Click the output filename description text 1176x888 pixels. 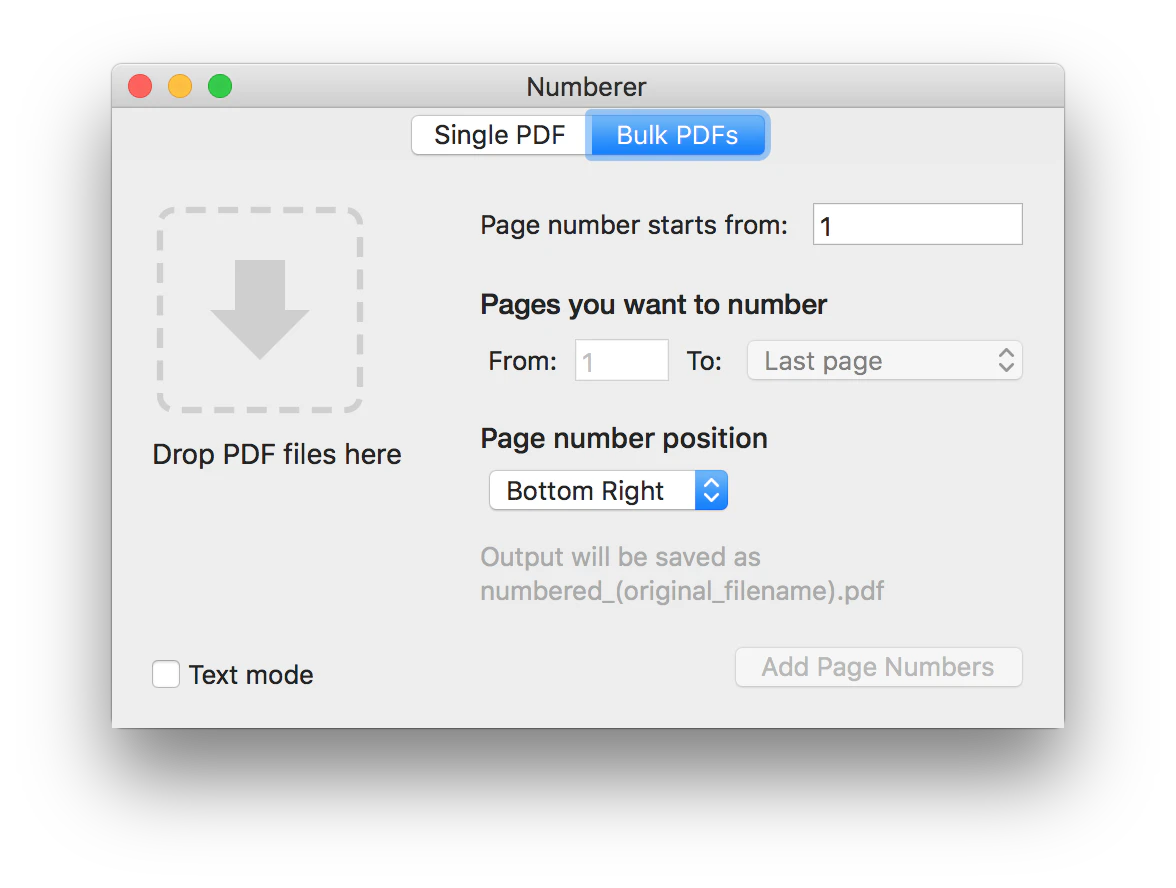pos(683,574)
